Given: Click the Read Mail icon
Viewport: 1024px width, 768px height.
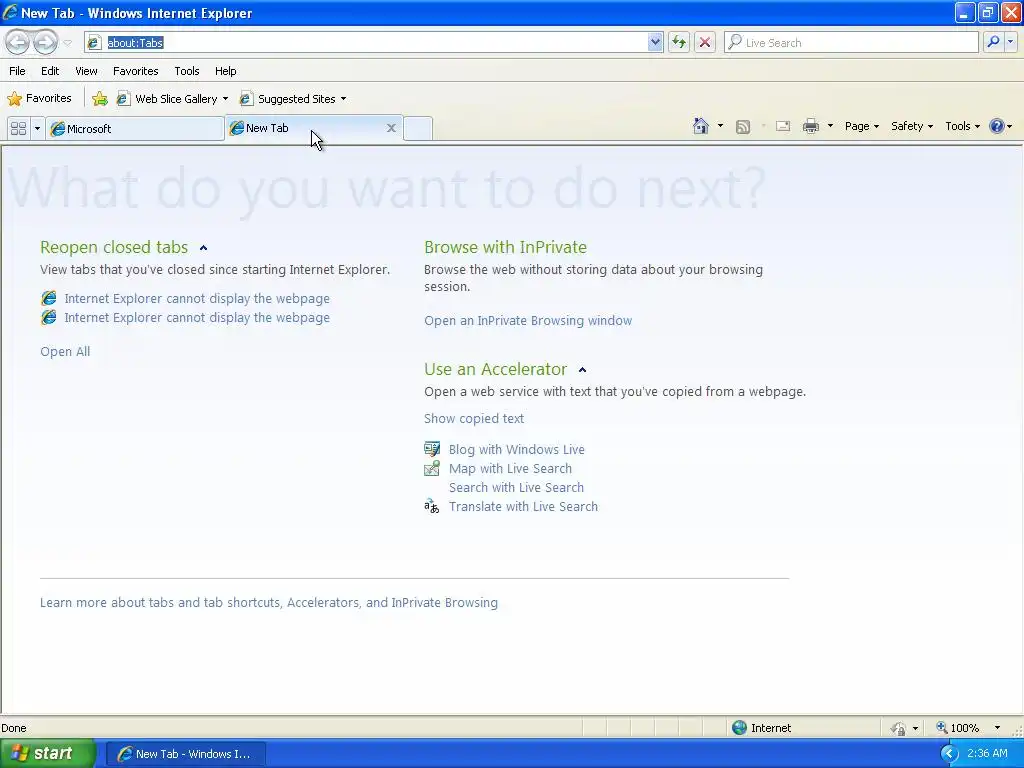Looking at the screenshot, I should click(783, 126).
